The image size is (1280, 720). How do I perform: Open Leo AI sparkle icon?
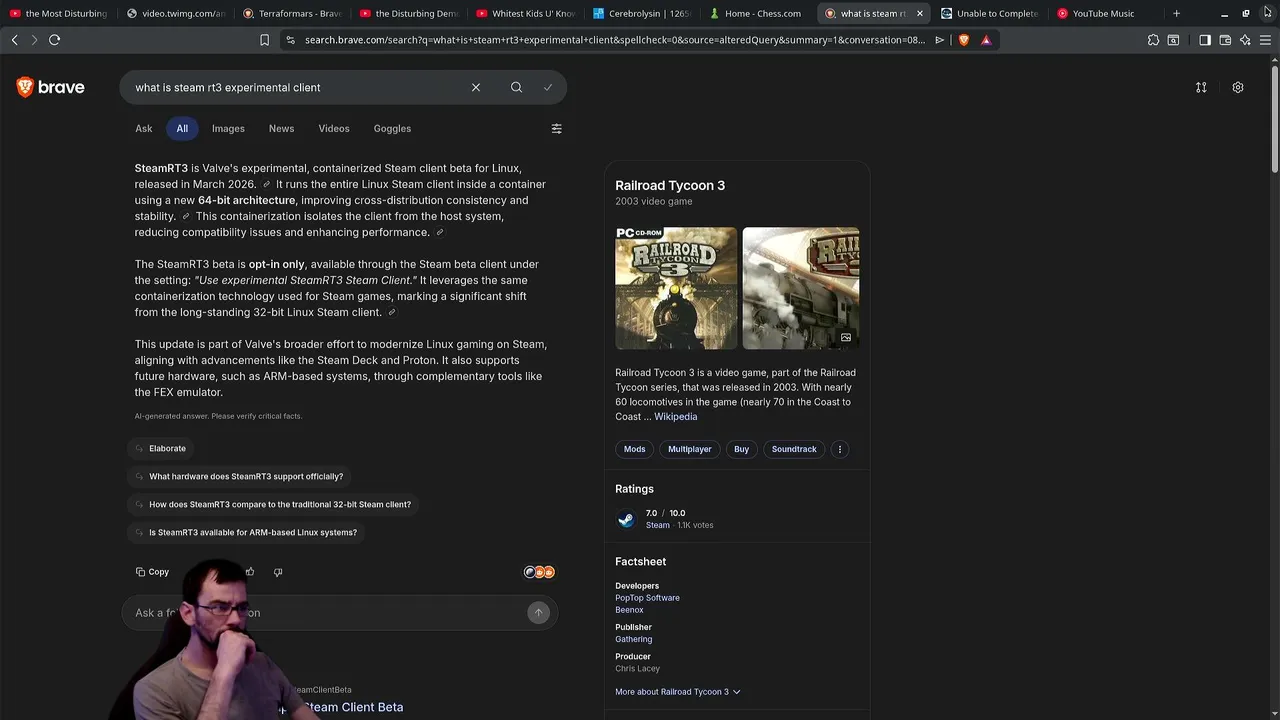click(x=1245, y=40)
